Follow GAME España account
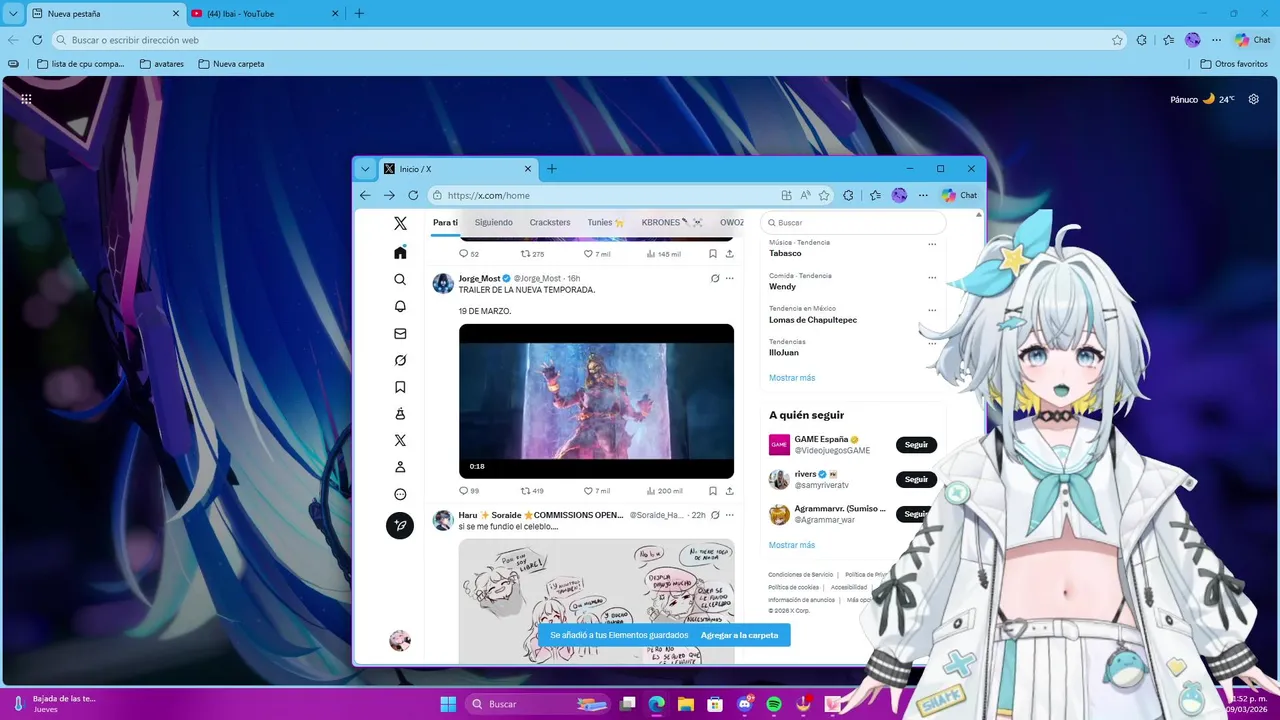The height and width of the screenshot is (720, 1280). (x=916, y=445)
